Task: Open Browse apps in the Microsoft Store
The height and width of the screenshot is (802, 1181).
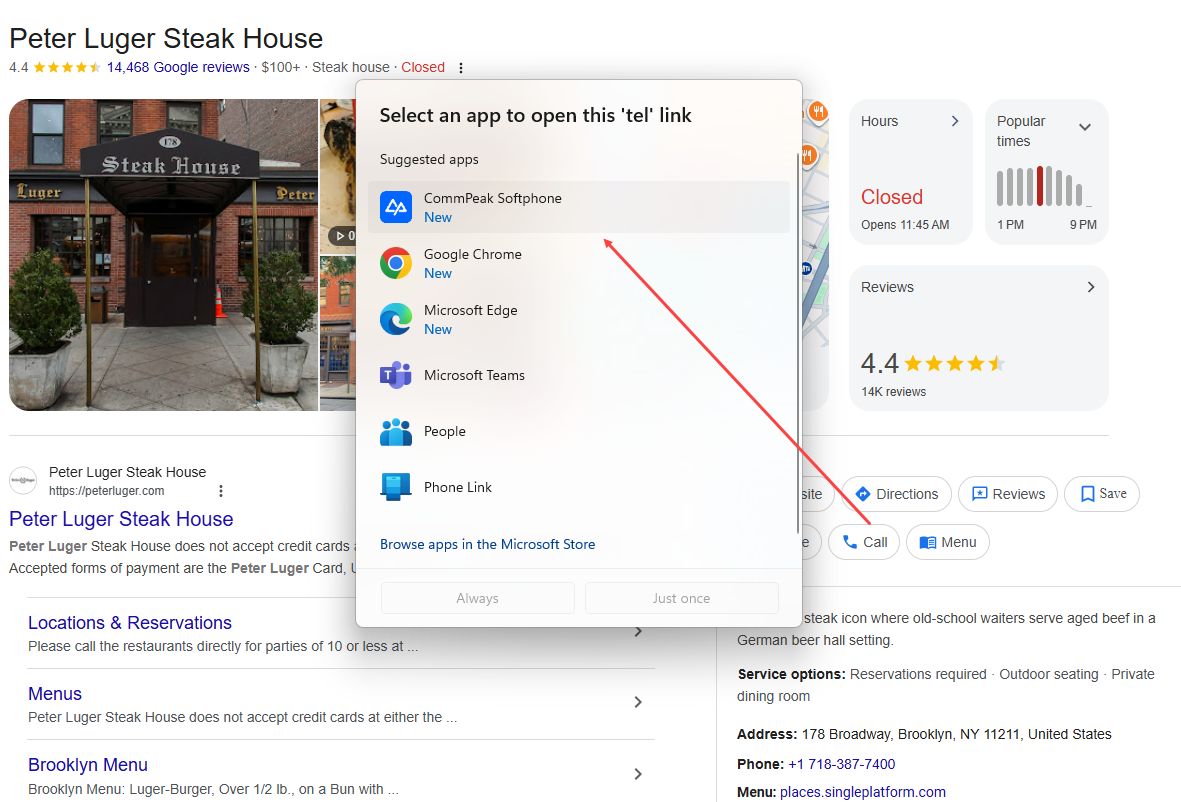Action: [487, 544]
